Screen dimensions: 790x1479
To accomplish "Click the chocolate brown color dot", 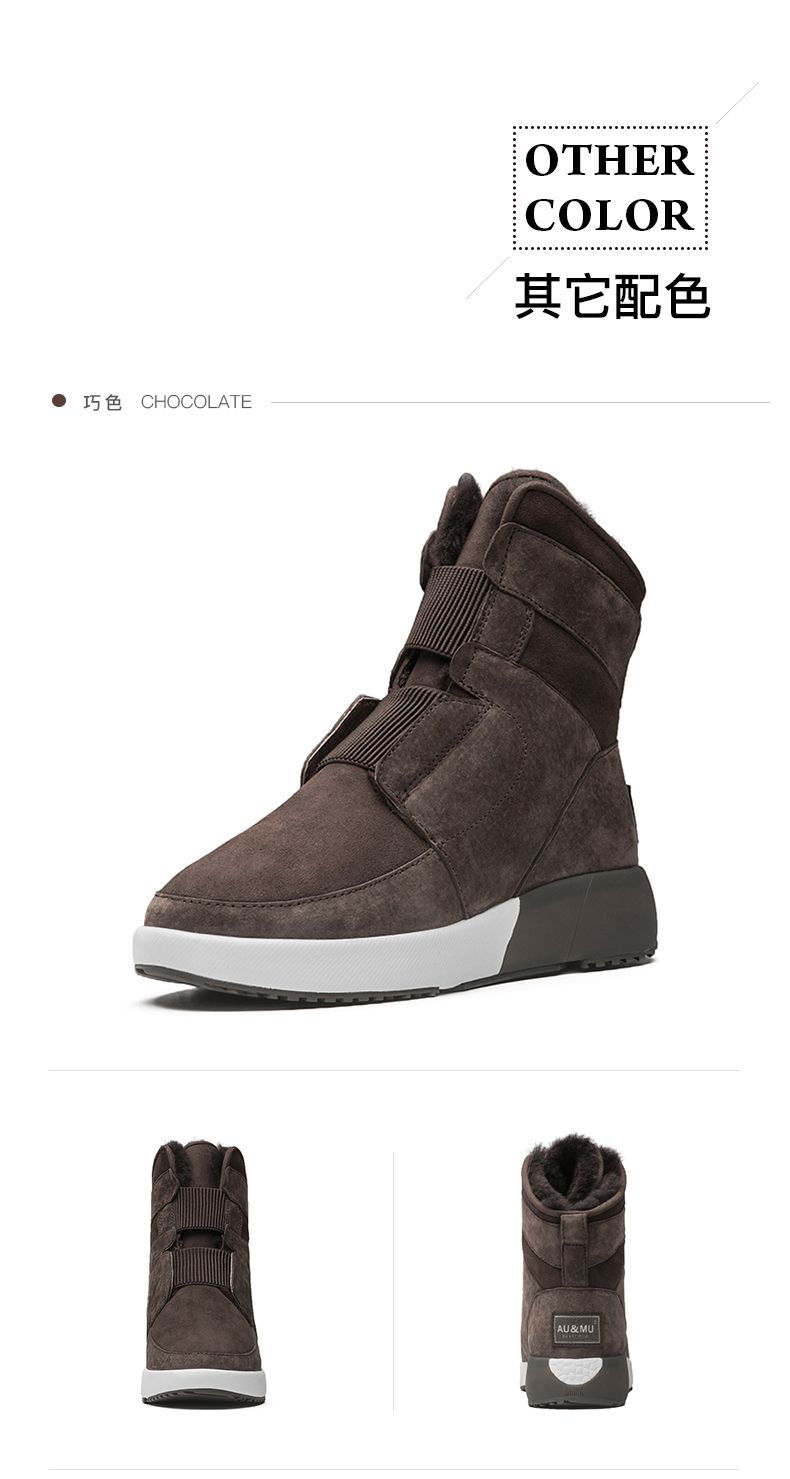I will (x=59, y=401).
